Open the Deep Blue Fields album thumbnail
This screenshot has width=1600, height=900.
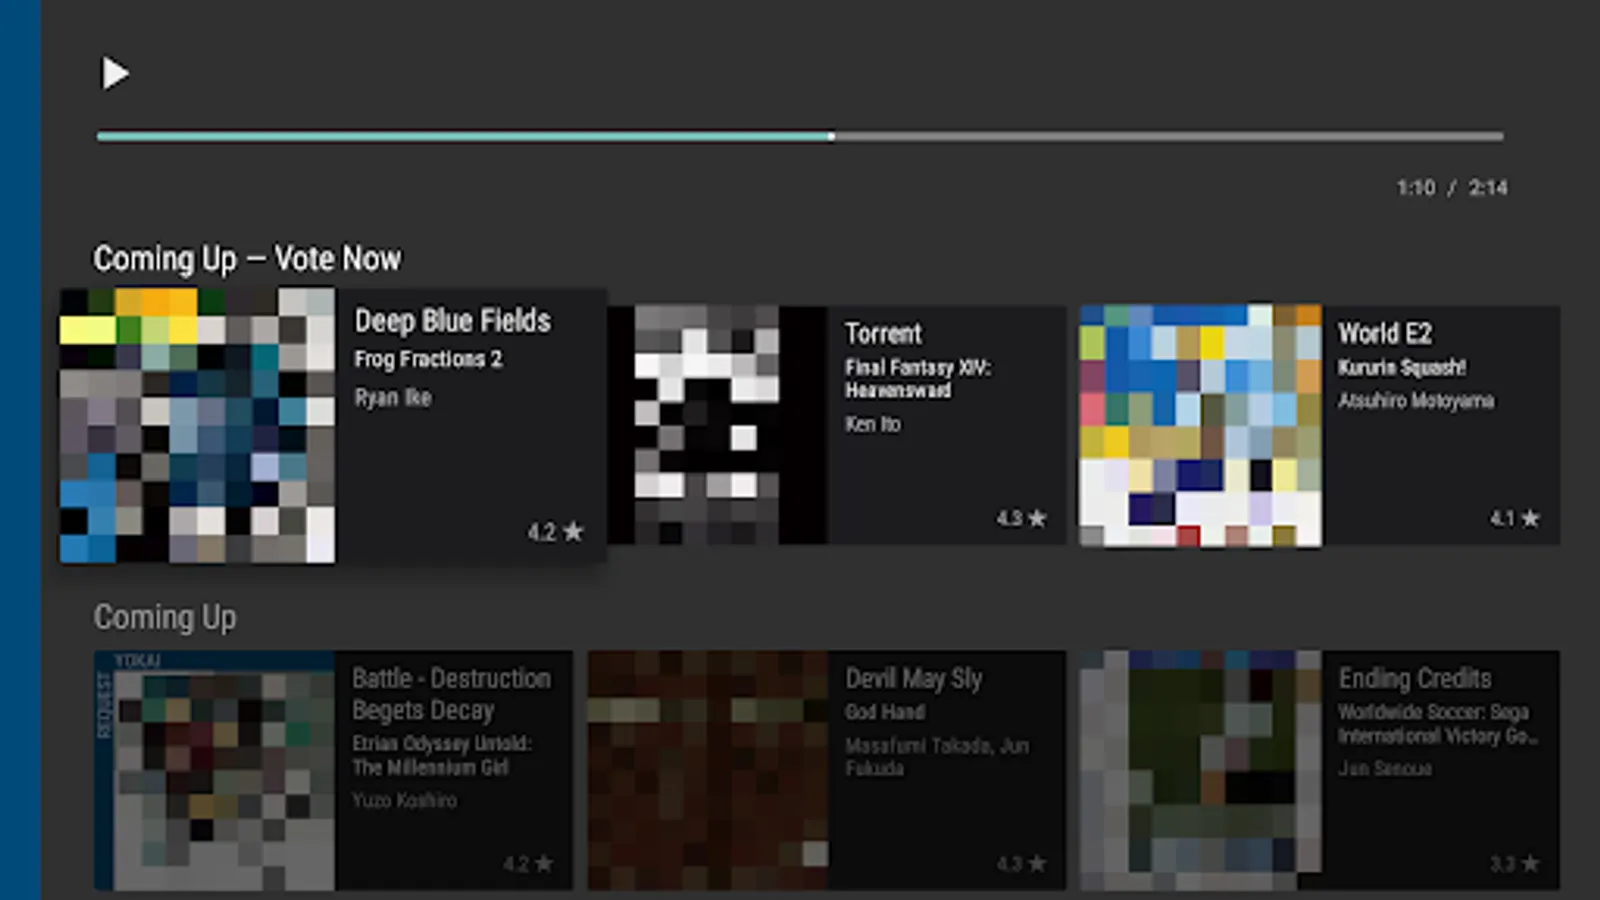click(x=198, y=425)
